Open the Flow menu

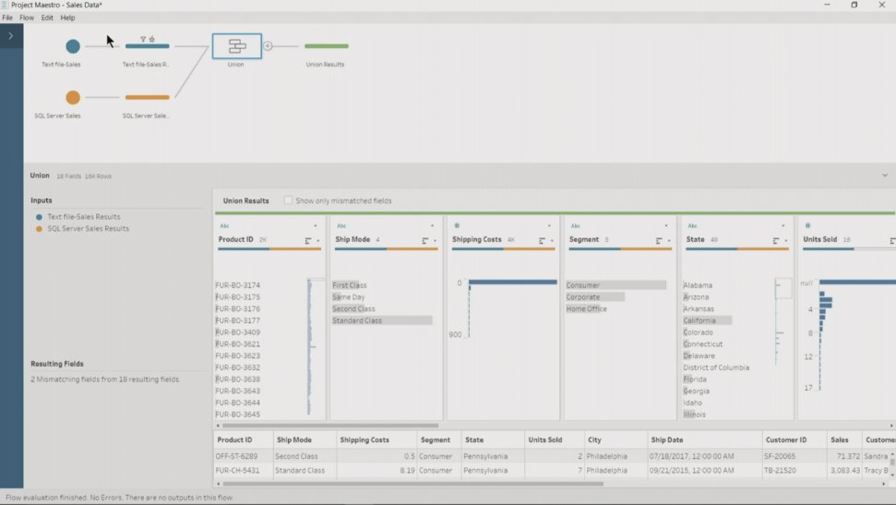click(27, 18)
